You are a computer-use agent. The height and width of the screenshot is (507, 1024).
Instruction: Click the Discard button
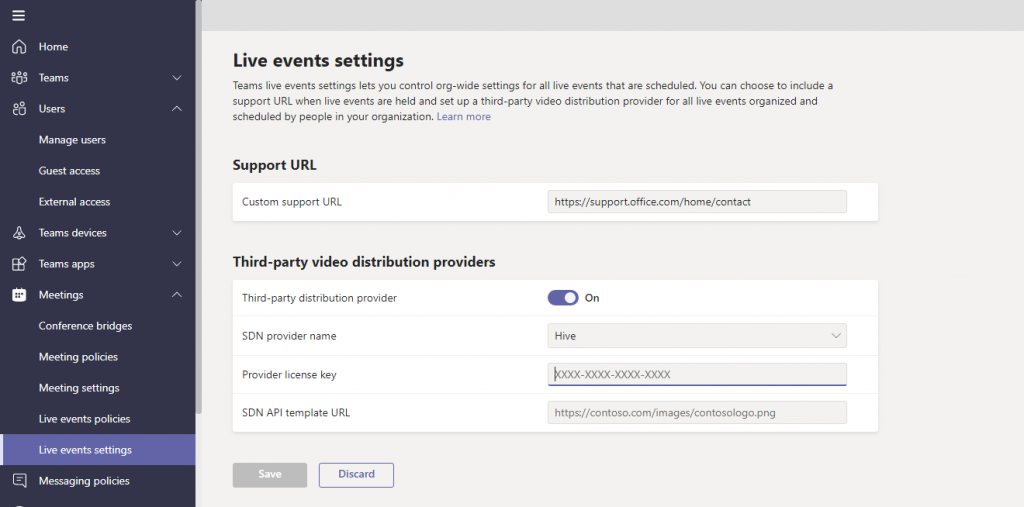pos(356,474)
